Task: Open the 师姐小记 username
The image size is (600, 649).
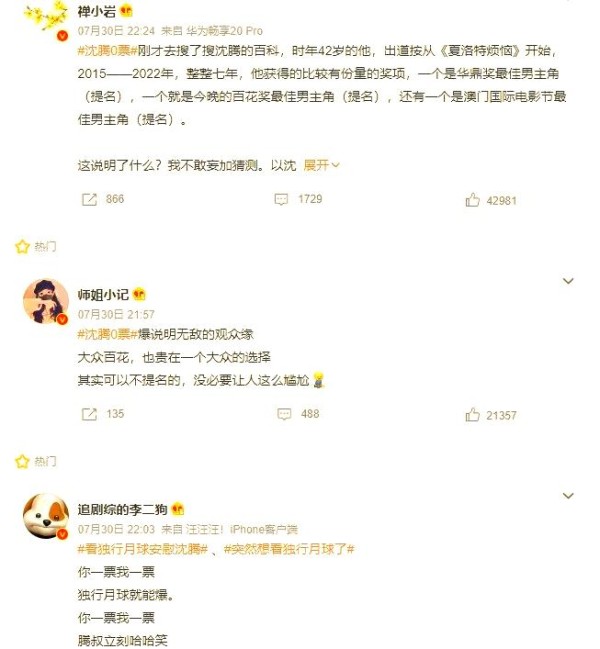Action: (x=103, y=295)
